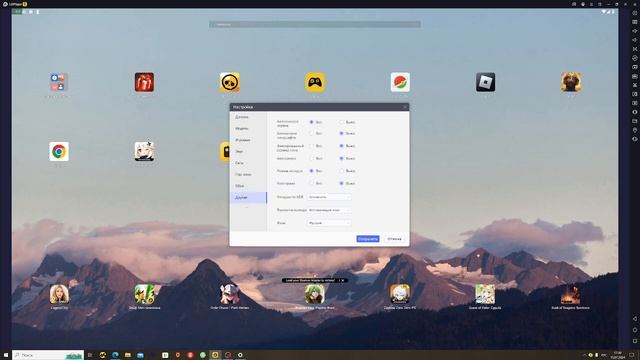Click the Windows taskbar search box
Screen dimensions: 640x360
48,355
